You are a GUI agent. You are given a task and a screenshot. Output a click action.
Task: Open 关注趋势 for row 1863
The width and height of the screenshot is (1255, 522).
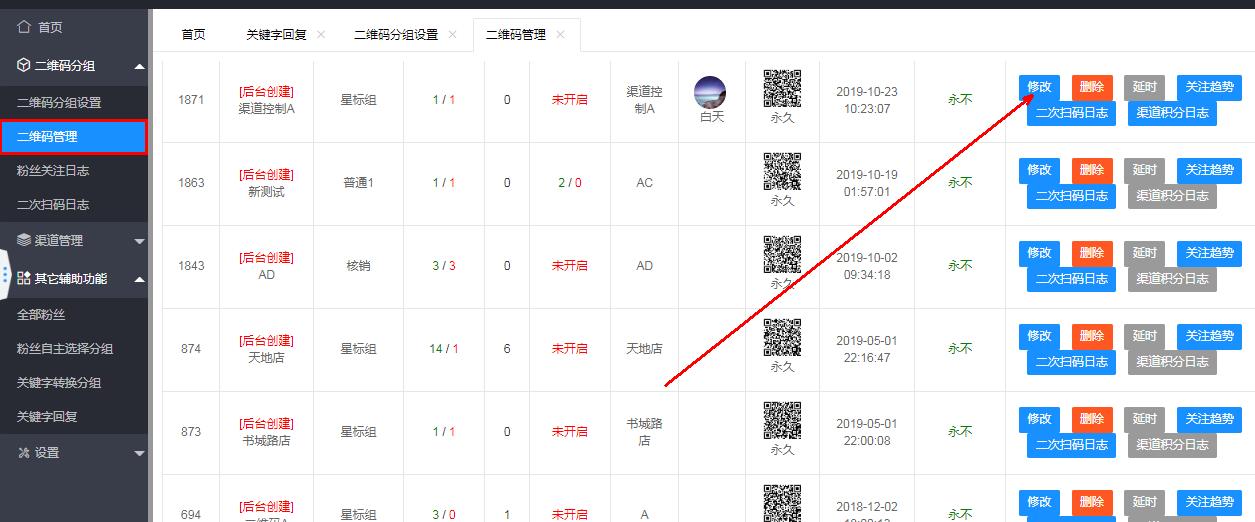[1210, 170]
